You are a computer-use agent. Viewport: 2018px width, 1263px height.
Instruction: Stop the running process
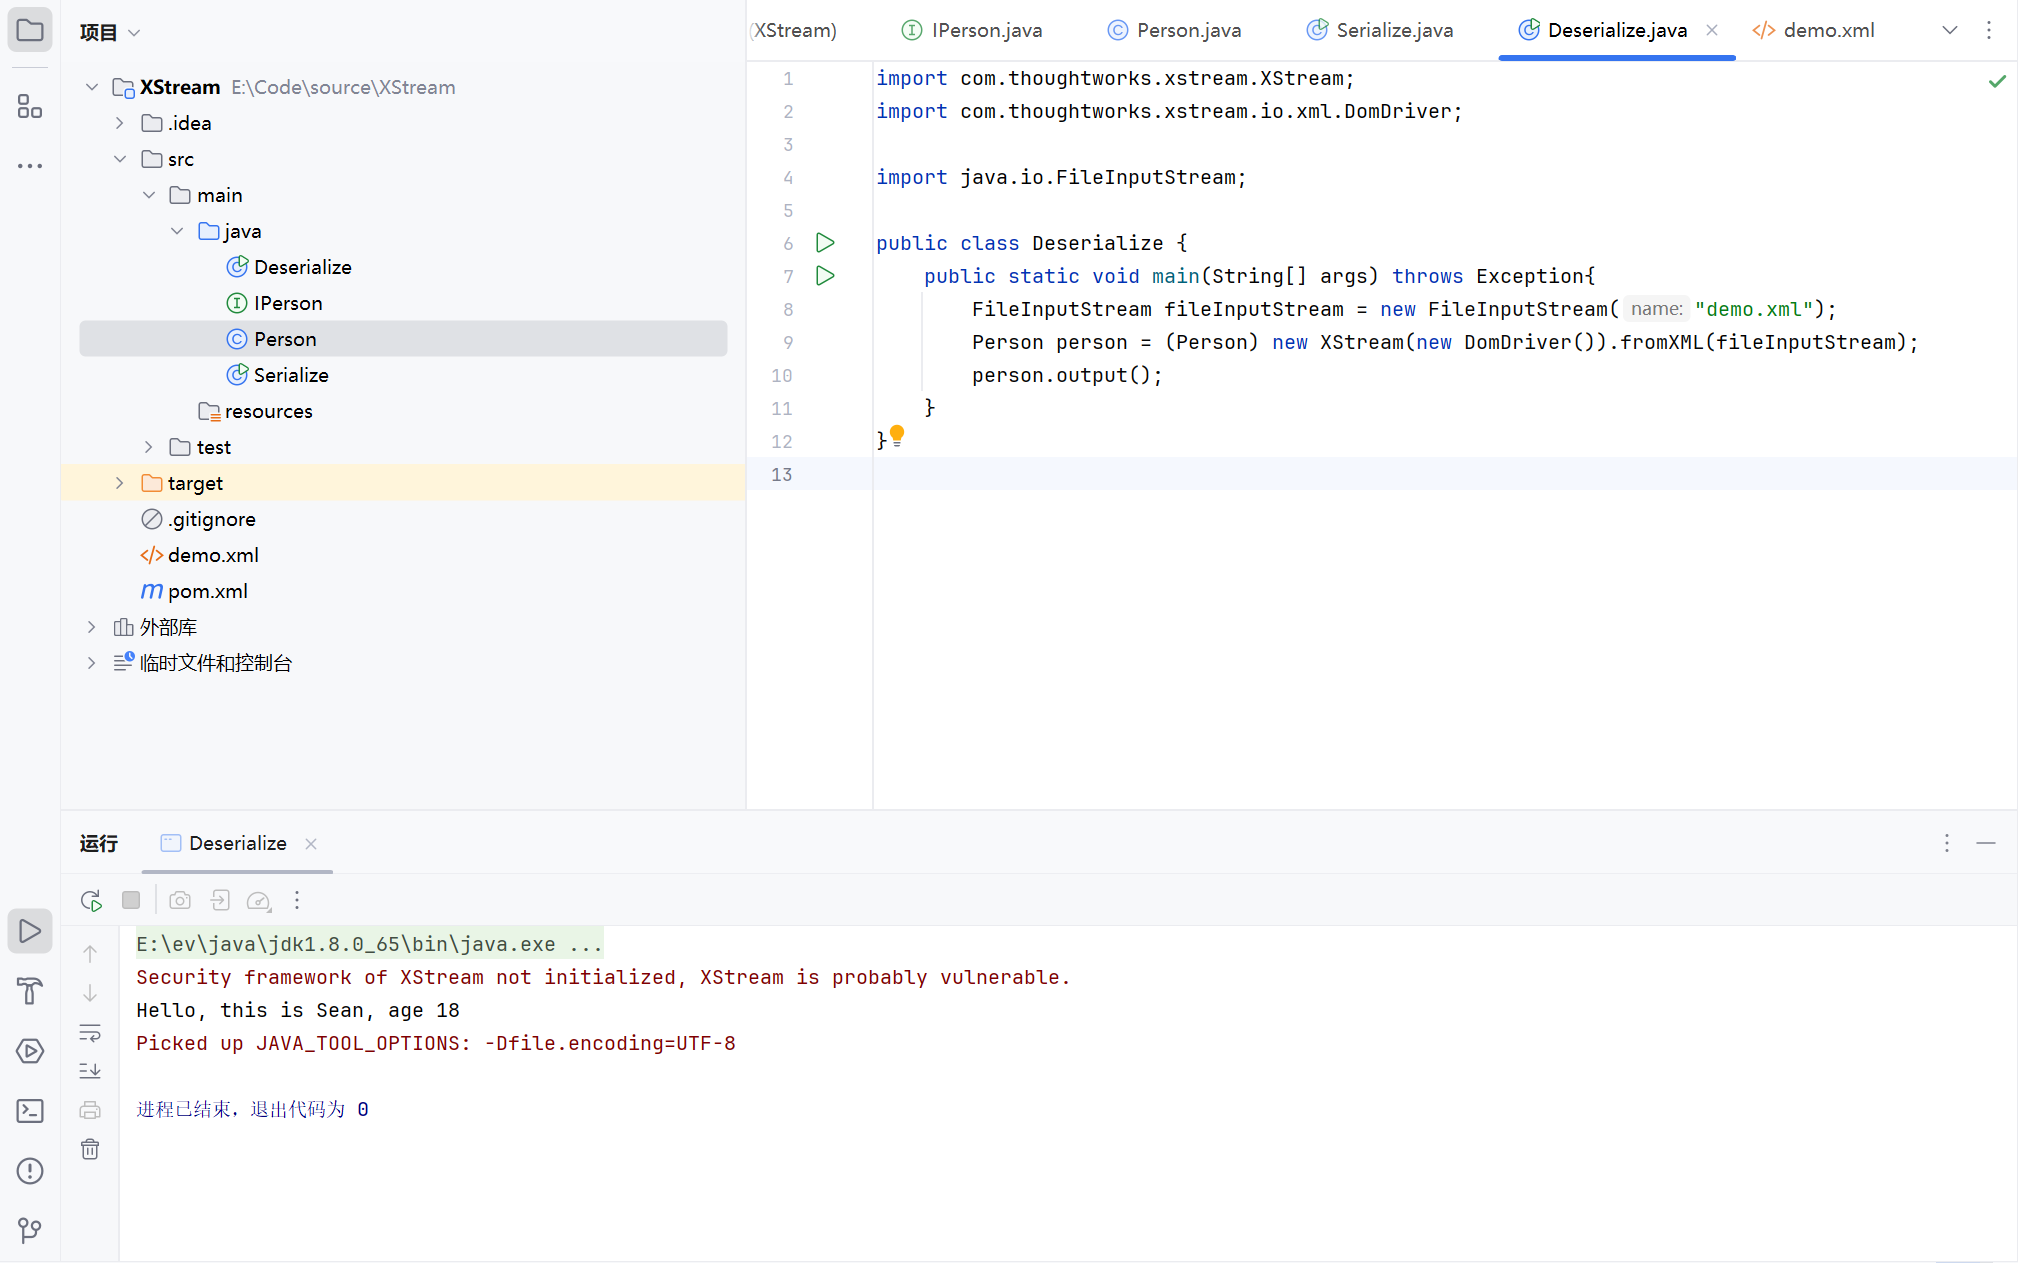click(131, 900)
